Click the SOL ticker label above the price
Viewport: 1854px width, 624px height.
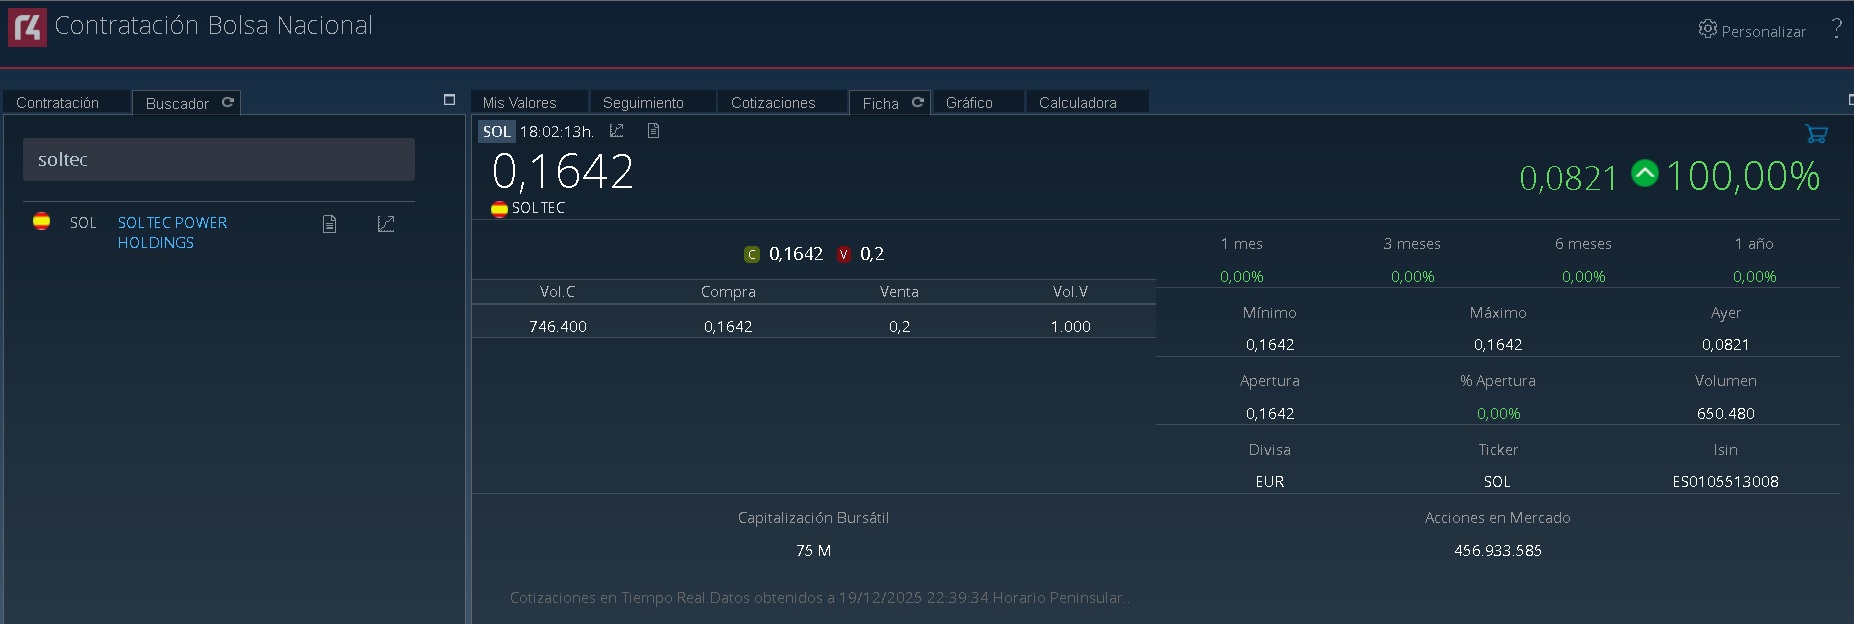pos(496,132)
